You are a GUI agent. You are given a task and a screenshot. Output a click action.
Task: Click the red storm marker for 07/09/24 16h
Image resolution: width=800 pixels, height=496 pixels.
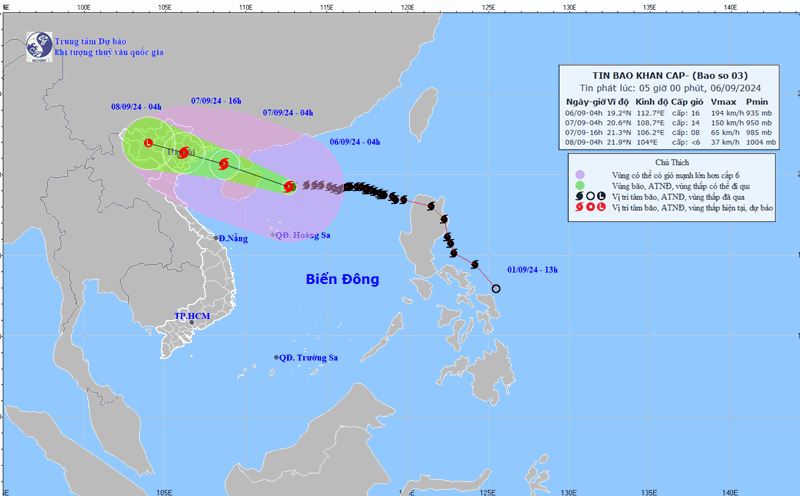click(184, 154)
